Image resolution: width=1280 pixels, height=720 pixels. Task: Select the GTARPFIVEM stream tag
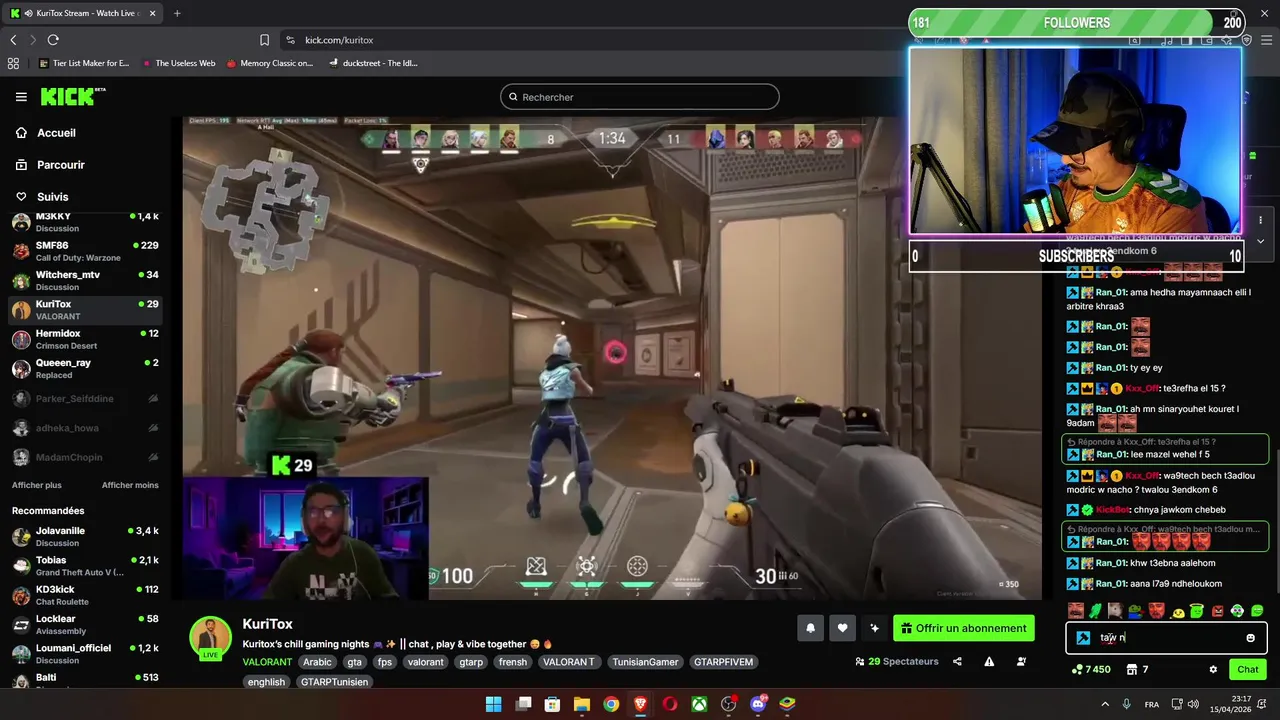tap(722, 662)
